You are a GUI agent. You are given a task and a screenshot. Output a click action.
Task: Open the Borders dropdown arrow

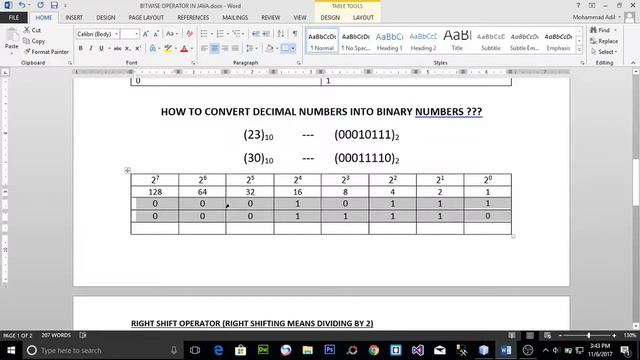[x=293, y=49]
